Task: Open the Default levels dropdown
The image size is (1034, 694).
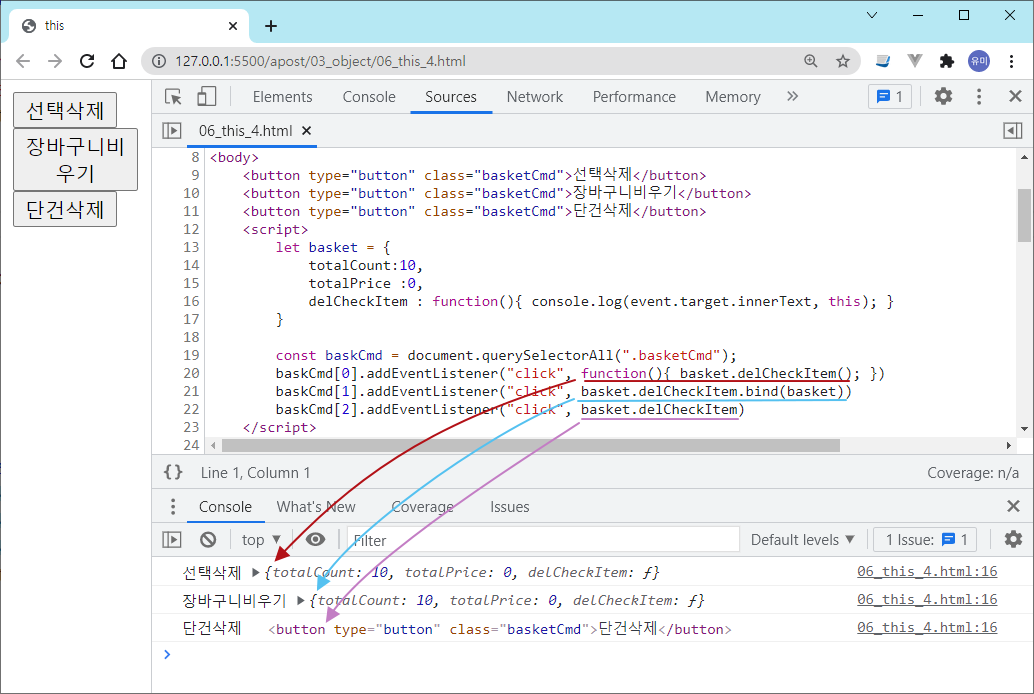Action: click(x=803, y=540)
